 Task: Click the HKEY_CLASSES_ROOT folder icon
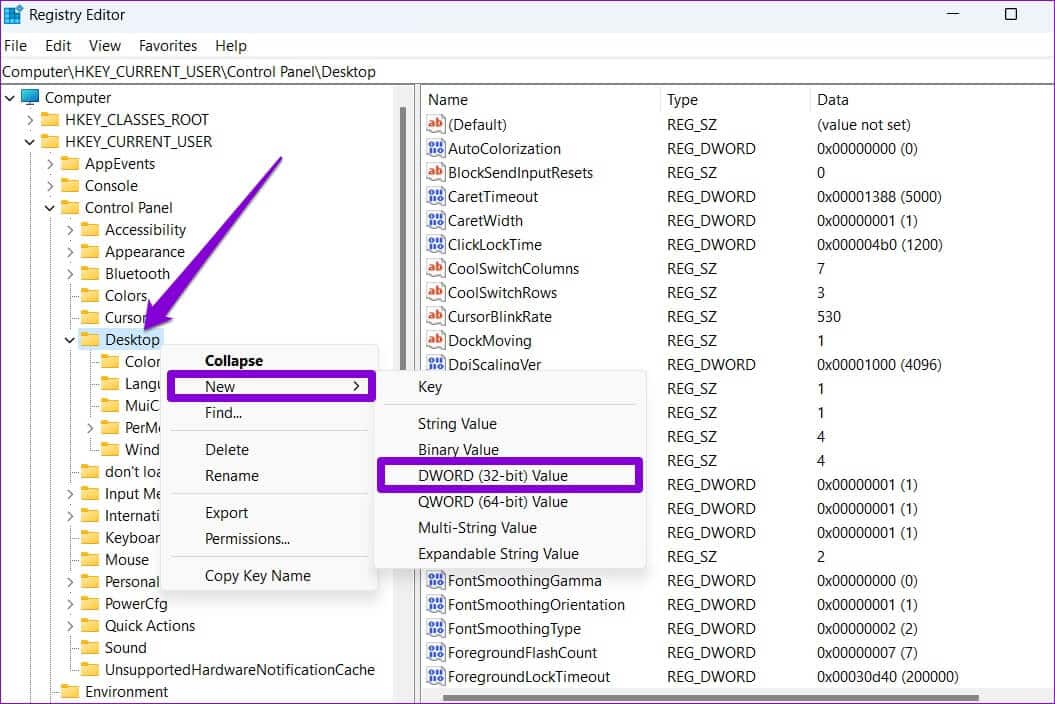50,120
